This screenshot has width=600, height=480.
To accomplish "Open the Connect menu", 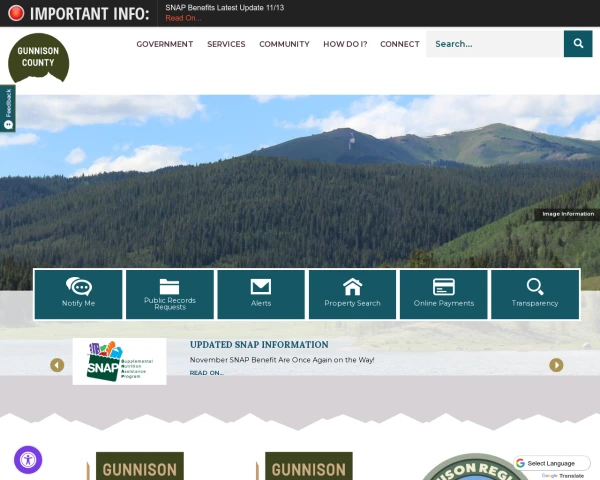I will click(x=400, y=44).
